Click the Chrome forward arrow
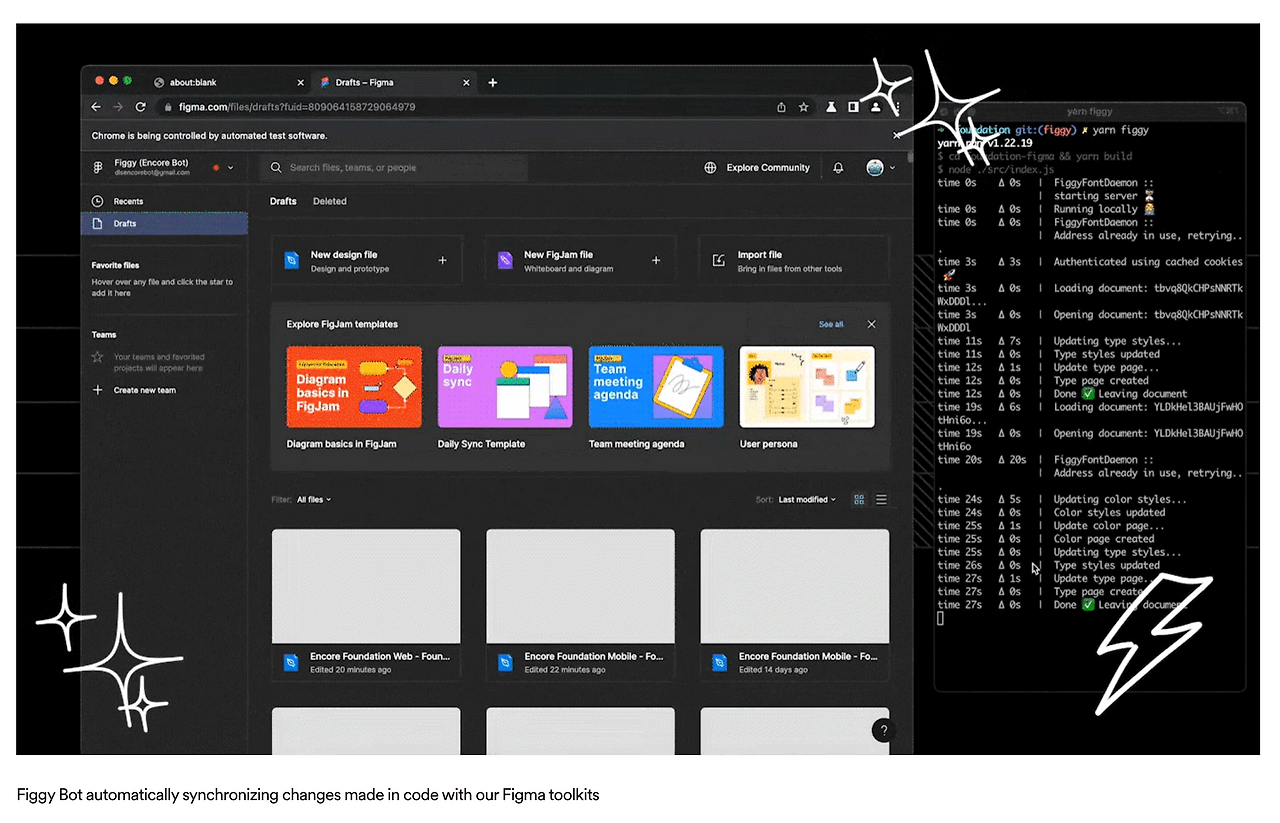 point(118,107)
